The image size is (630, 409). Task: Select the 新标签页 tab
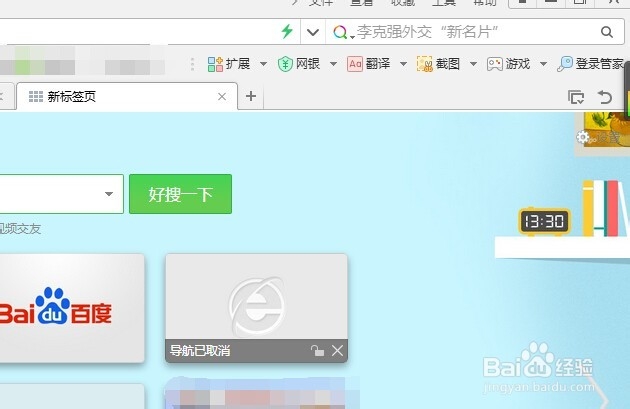pyautogui.click(x=127, y=96)
